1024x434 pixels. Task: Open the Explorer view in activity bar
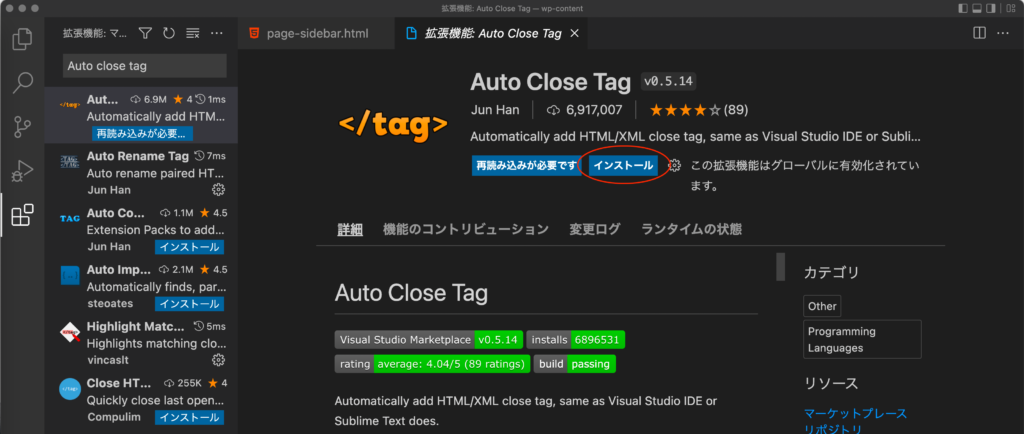[22, 39]
